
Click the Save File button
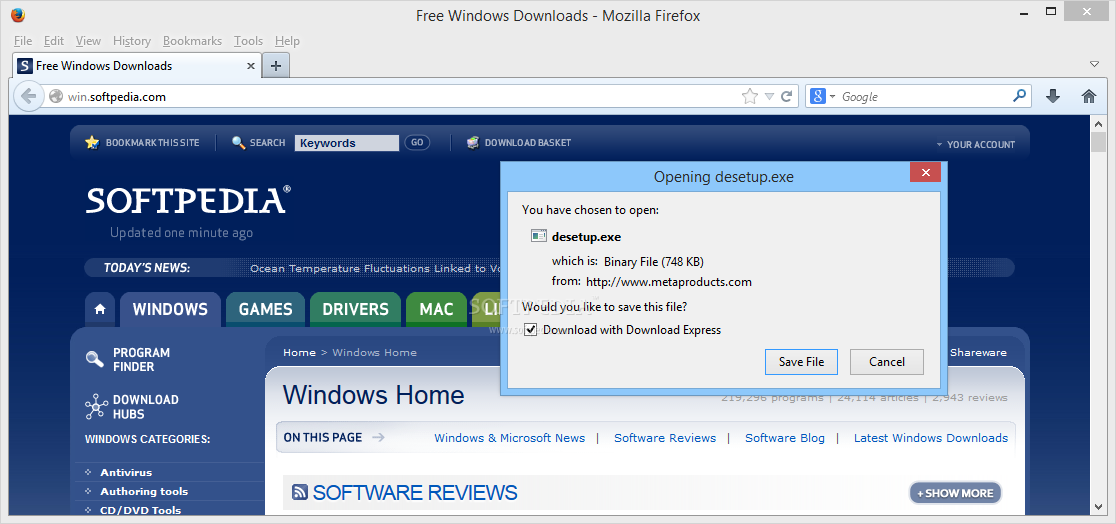tap(801, 362)
